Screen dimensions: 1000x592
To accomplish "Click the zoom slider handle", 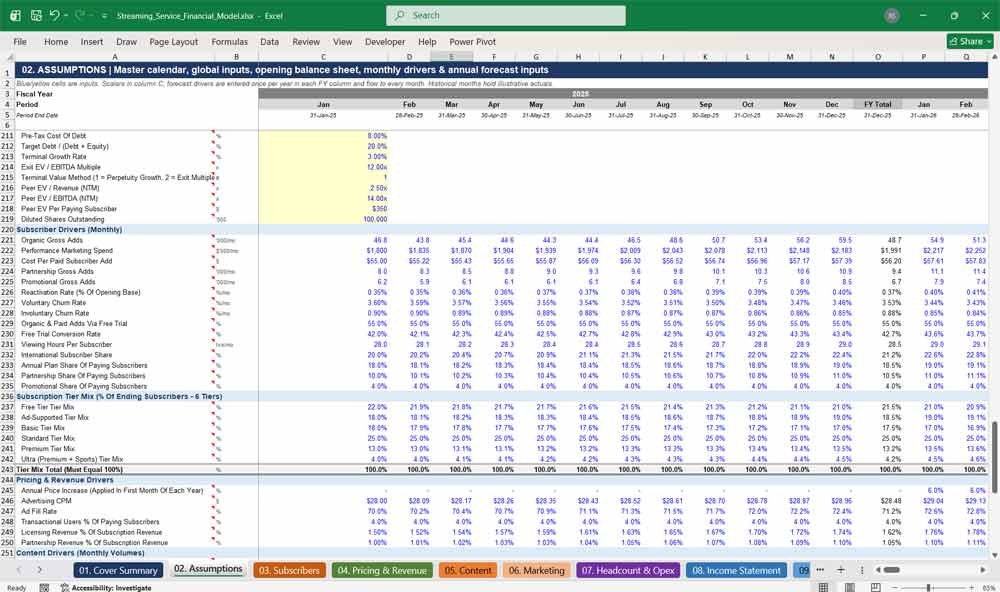I will coord(929,588).
